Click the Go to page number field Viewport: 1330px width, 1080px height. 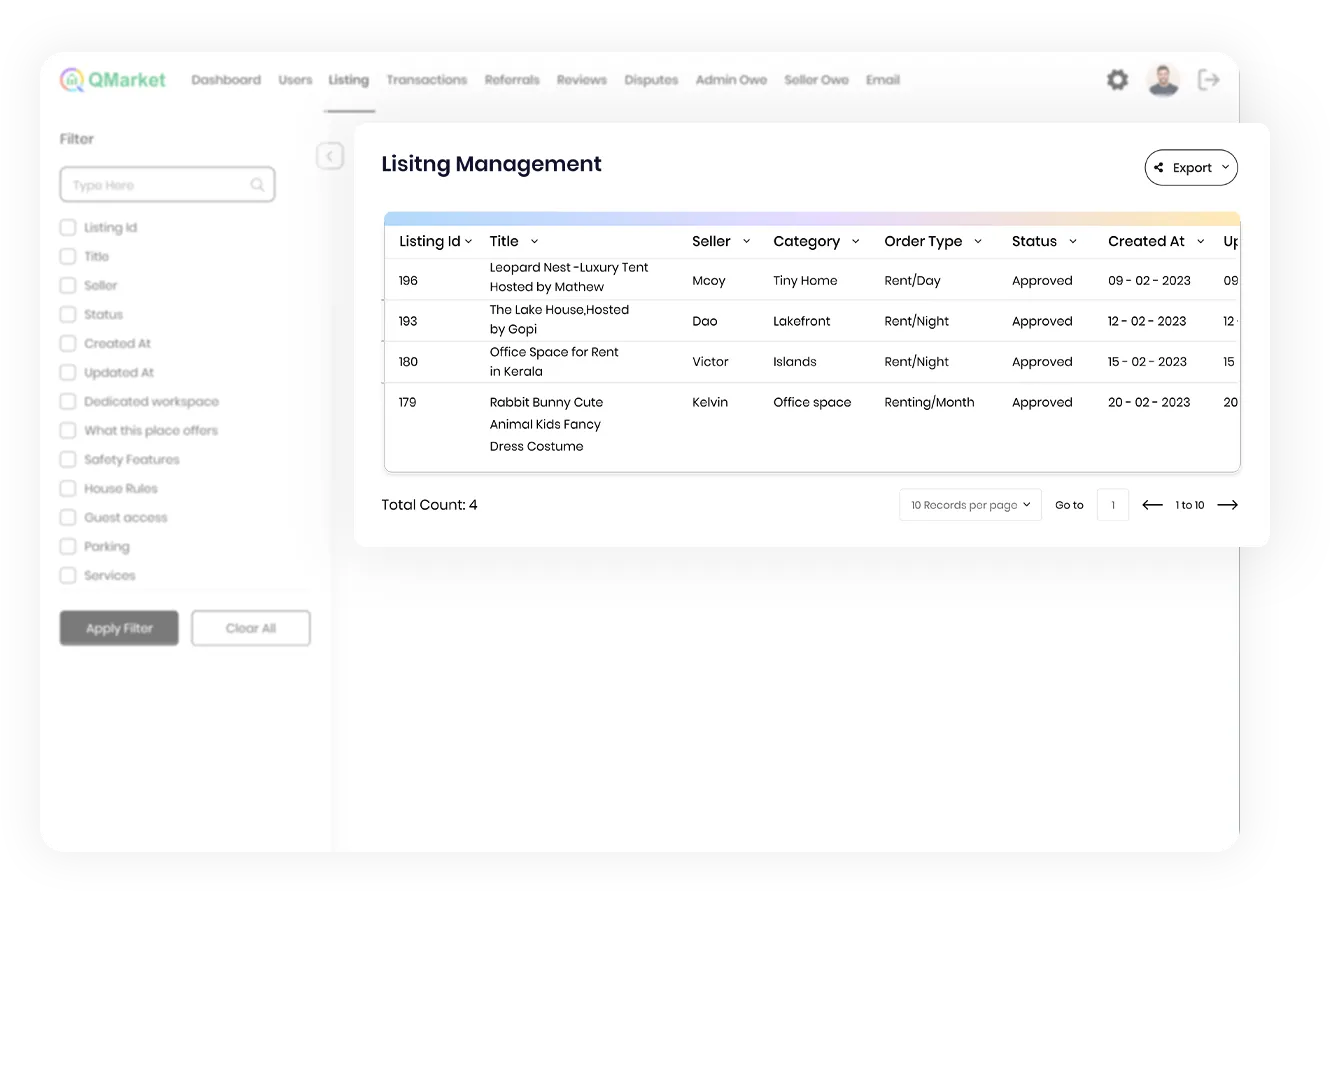(x=1112, y=505)
